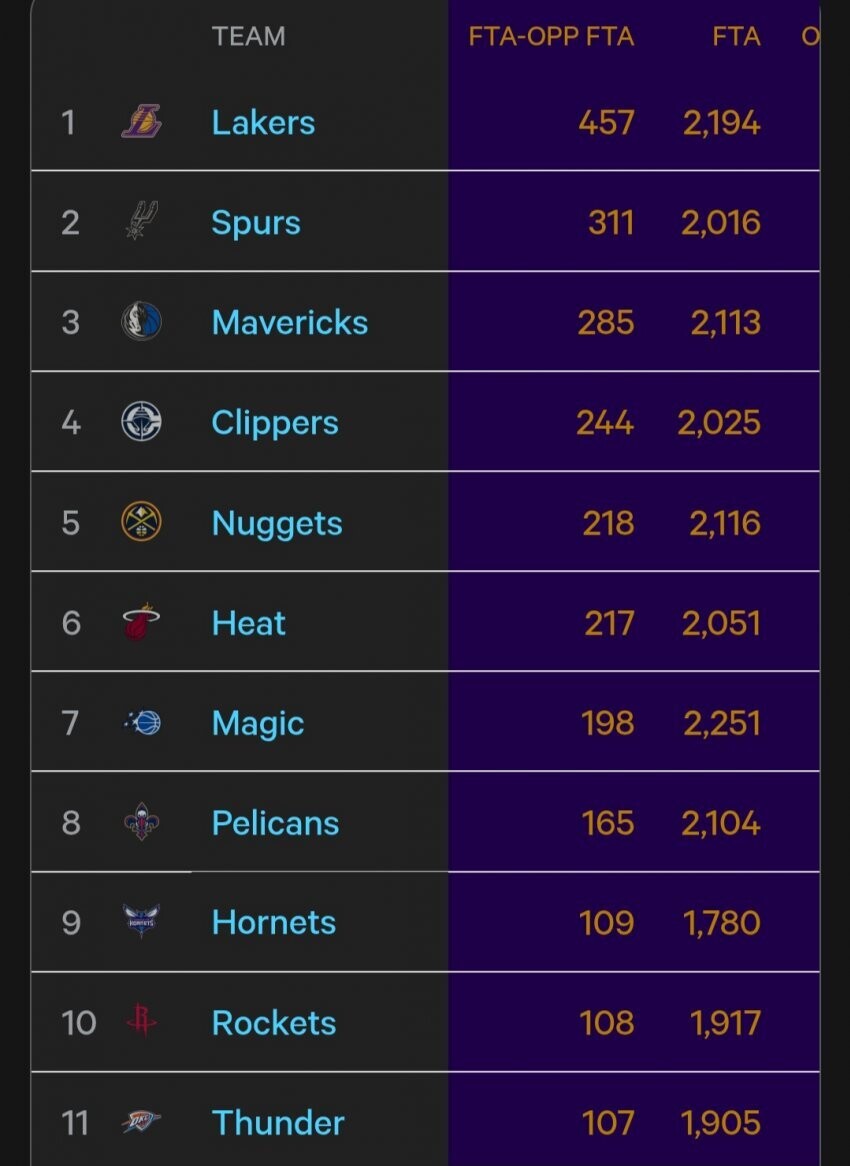
Task: Open the Lakers team link
Action: click(263, 123)
